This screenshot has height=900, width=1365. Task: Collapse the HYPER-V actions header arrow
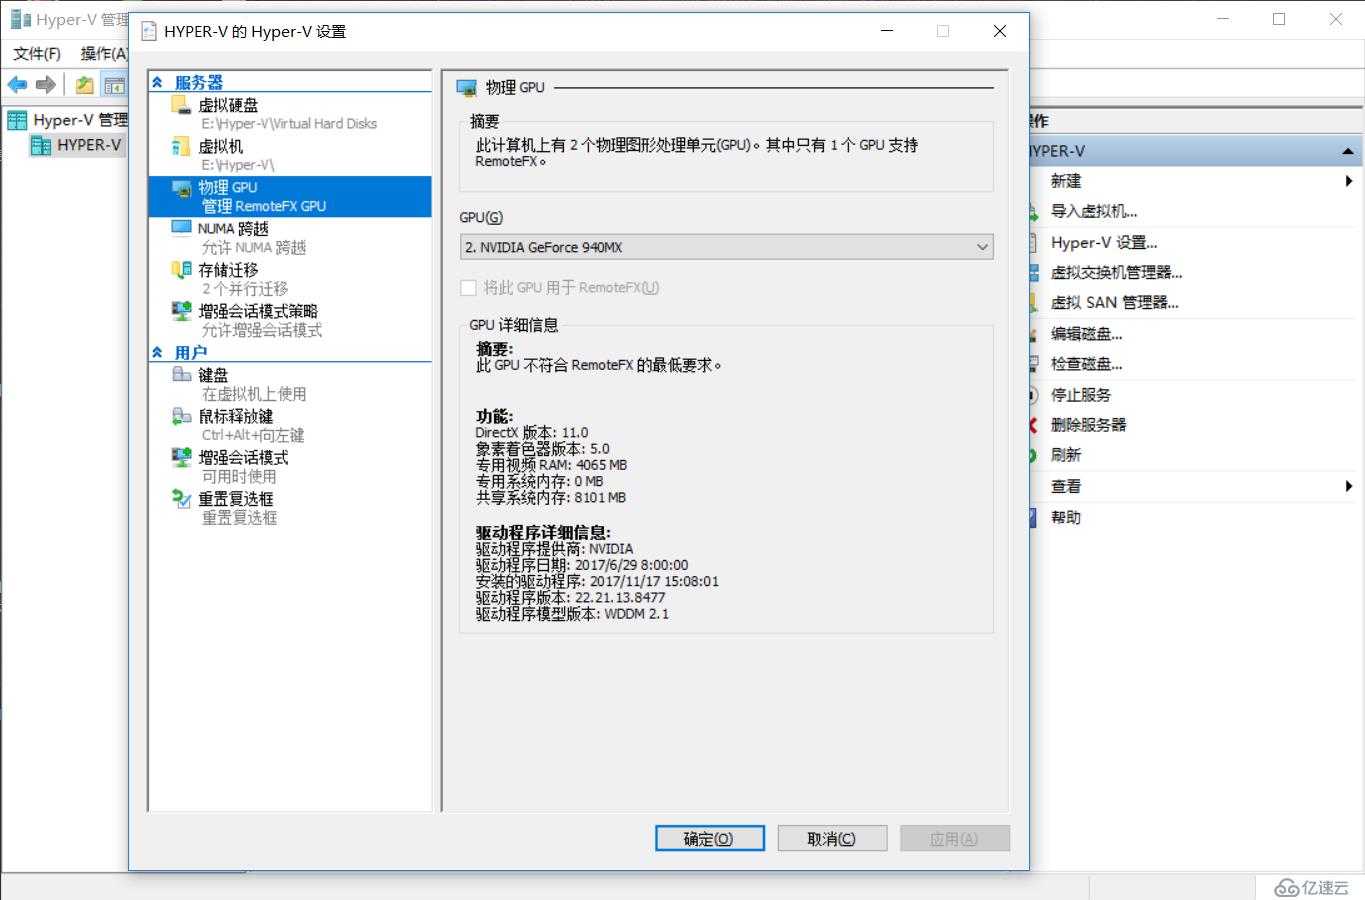[x=1348, y=151]
